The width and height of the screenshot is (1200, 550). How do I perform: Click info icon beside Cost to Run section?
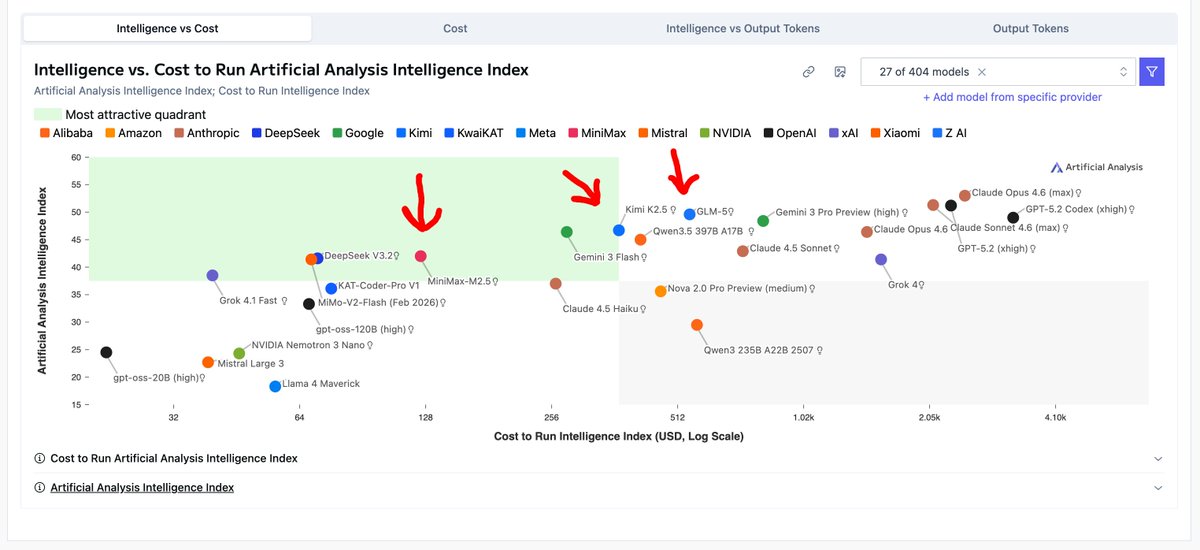(x=40, y=458)
